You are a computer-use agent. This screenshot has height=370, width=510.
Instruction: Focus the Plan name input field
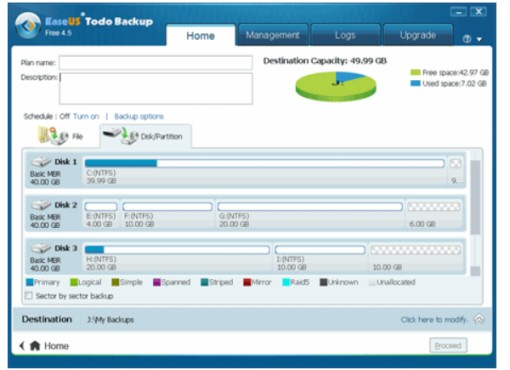pyautogui.click(x=156, y=63)
